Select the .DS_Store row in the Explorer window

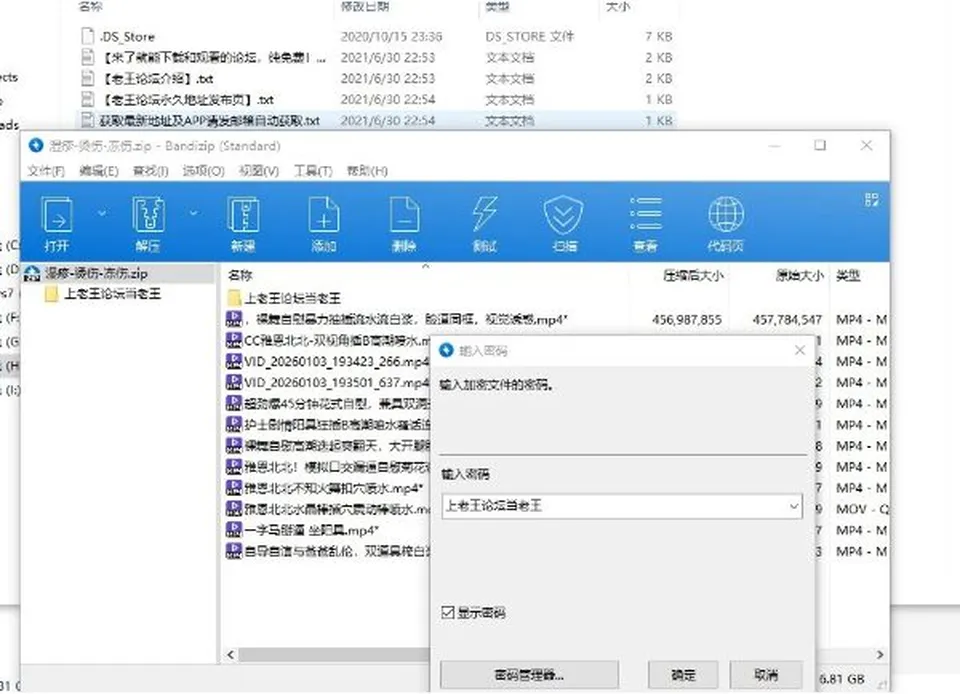[x=377, y=36]
